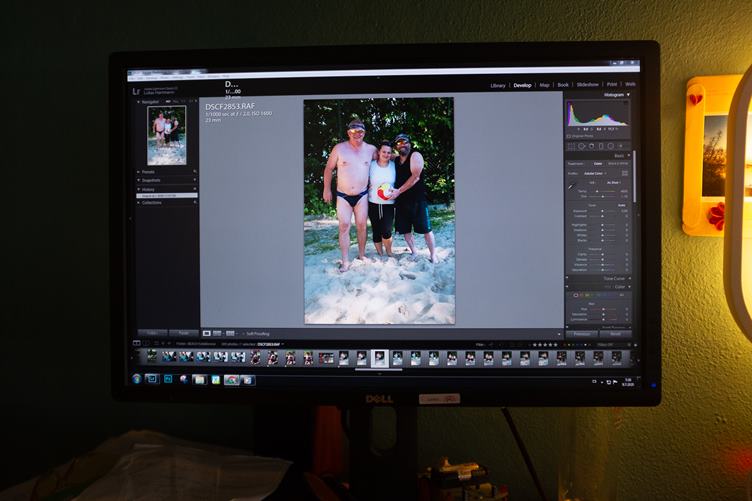
Task: Clear History with the X icon
Action: 195,189
